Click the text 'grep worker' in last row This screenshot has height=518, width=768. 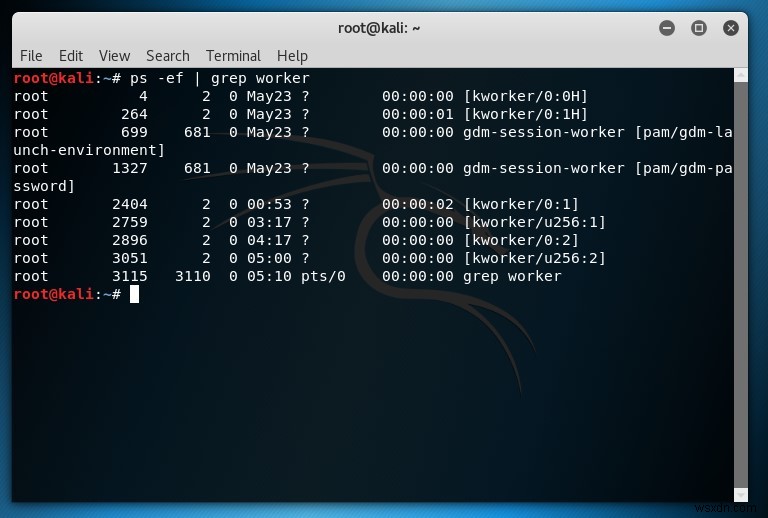[512, 277]
